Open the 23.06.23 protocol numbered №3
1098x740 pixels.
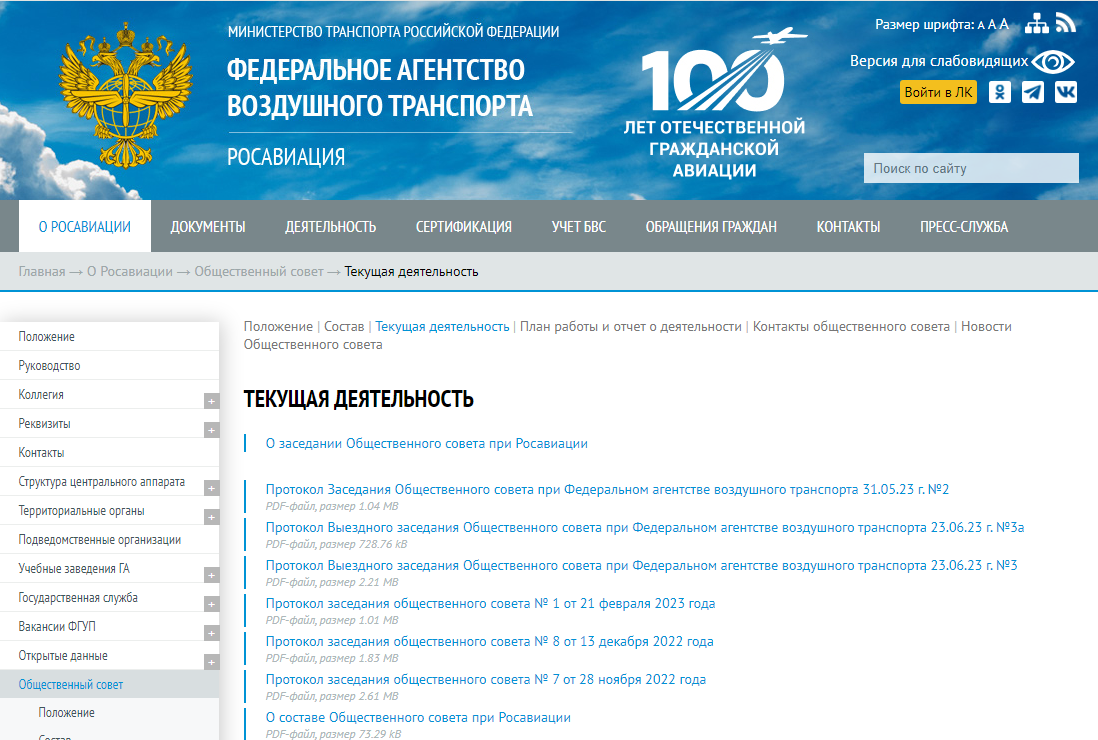(641, 565)
